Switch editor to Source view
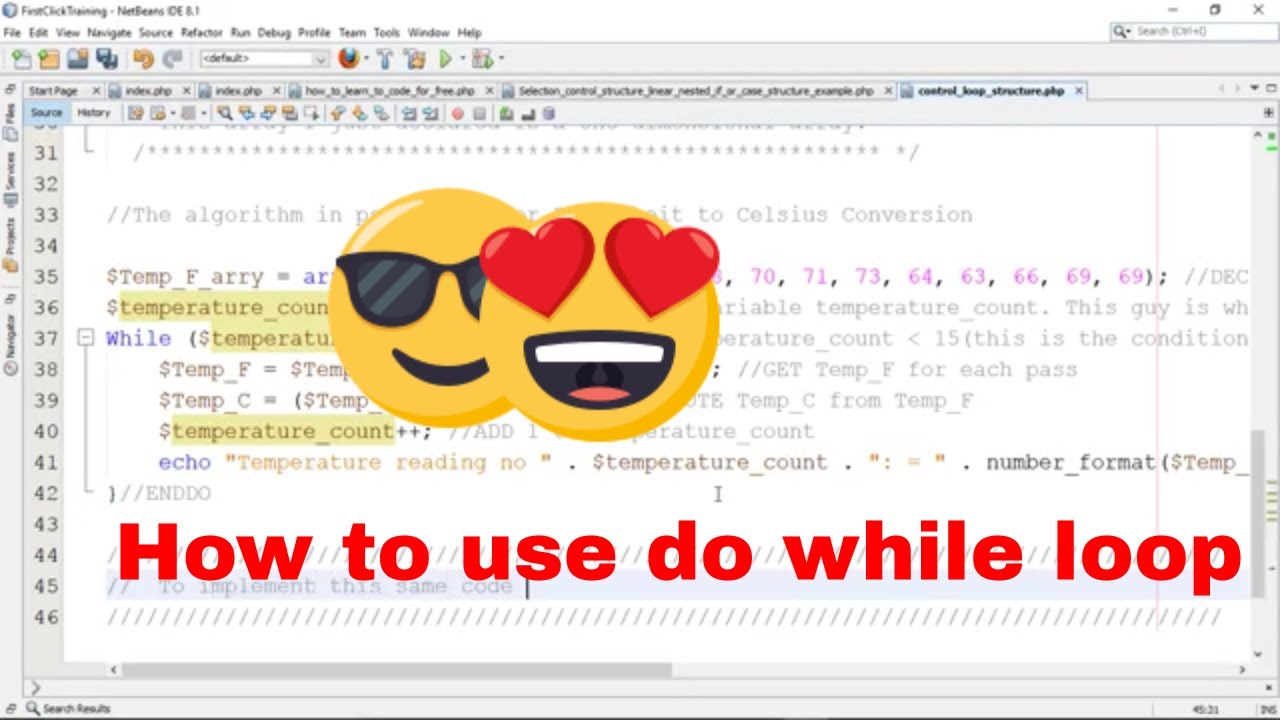Image resolution: width=1280 pixels, height=720 pixels. [x=46, y=113]
